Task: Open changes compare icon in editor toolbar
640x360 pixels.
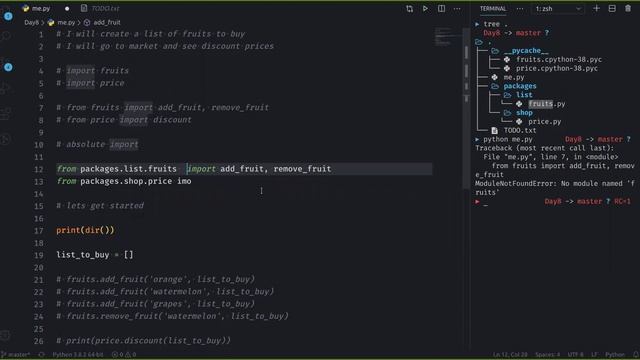Action: [409, 9]
